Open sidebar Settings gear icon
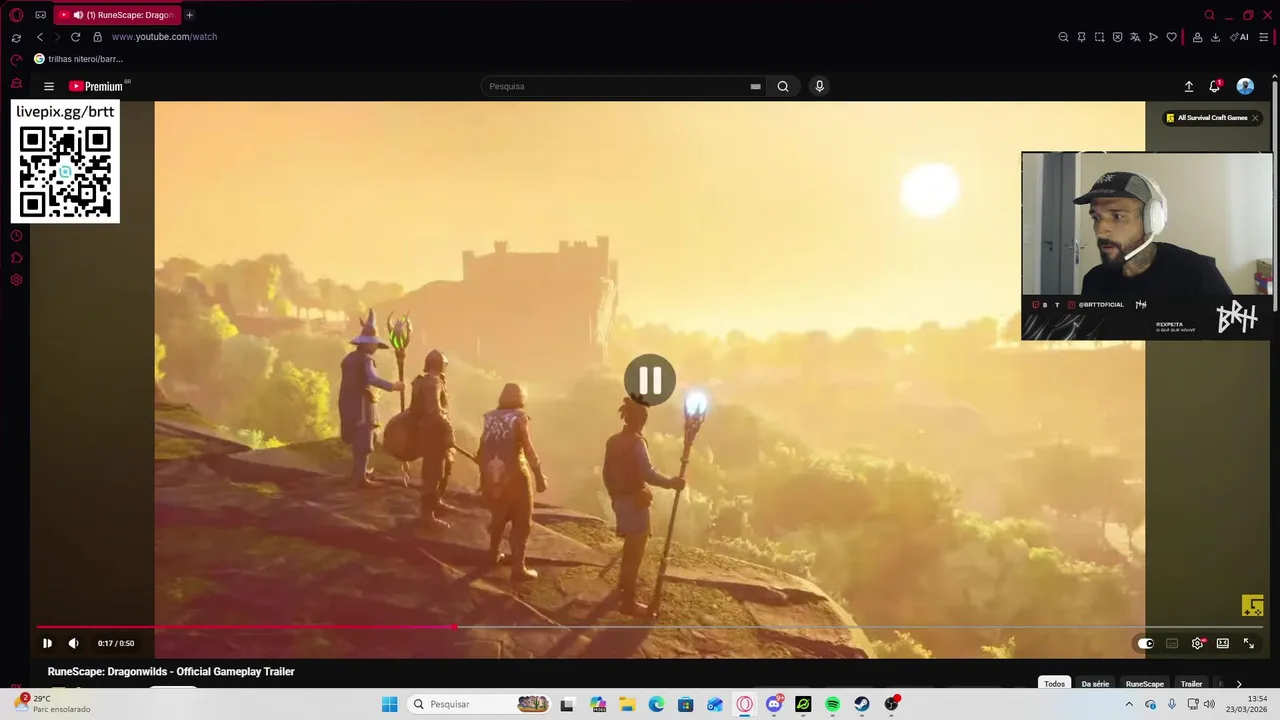This screenshot has width=1280, height=720. [x=16, y=280]
